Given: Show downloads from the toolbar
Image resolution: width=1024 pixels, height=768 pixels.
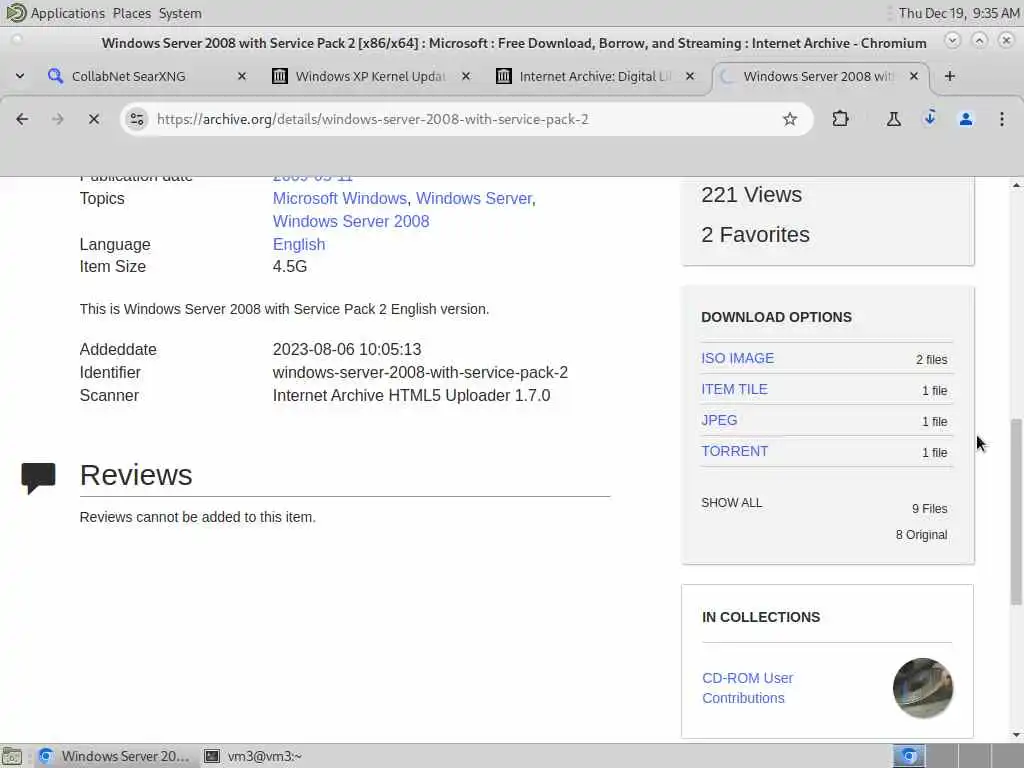Looking at the screenshot, I should coord(929,118).
